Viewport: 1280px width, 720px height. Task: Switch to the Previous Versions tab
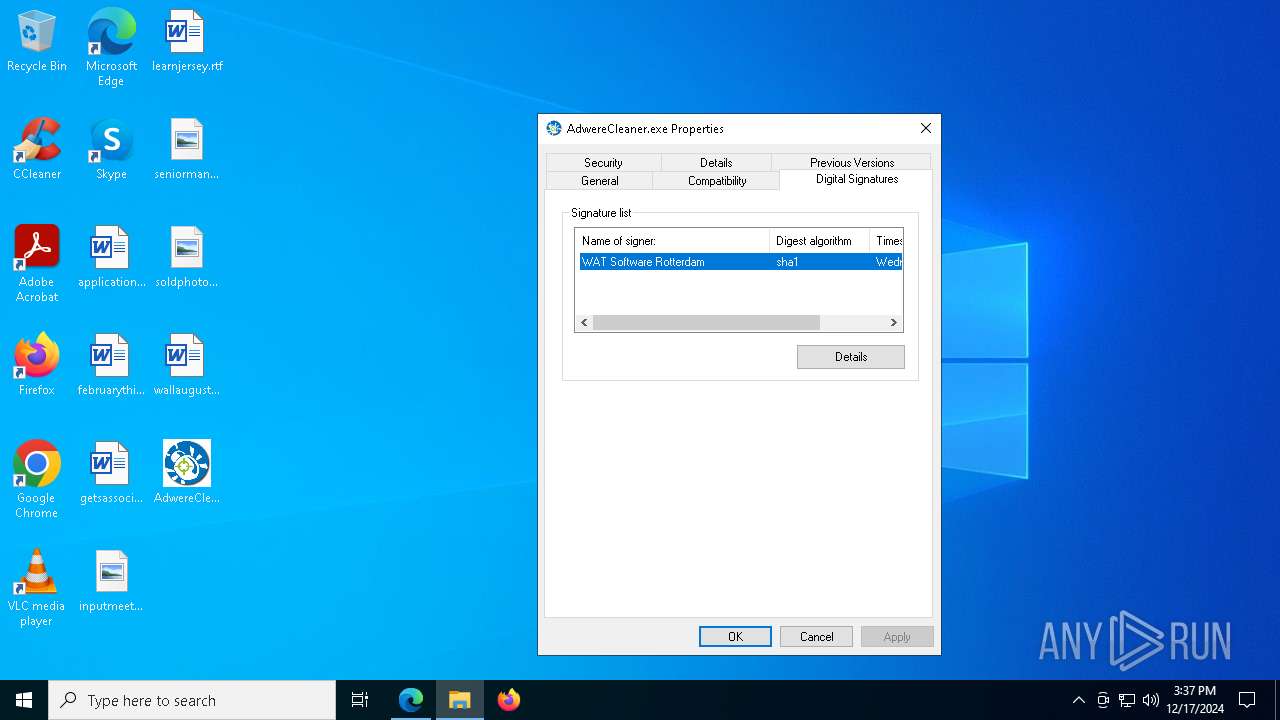pos(852,162)
